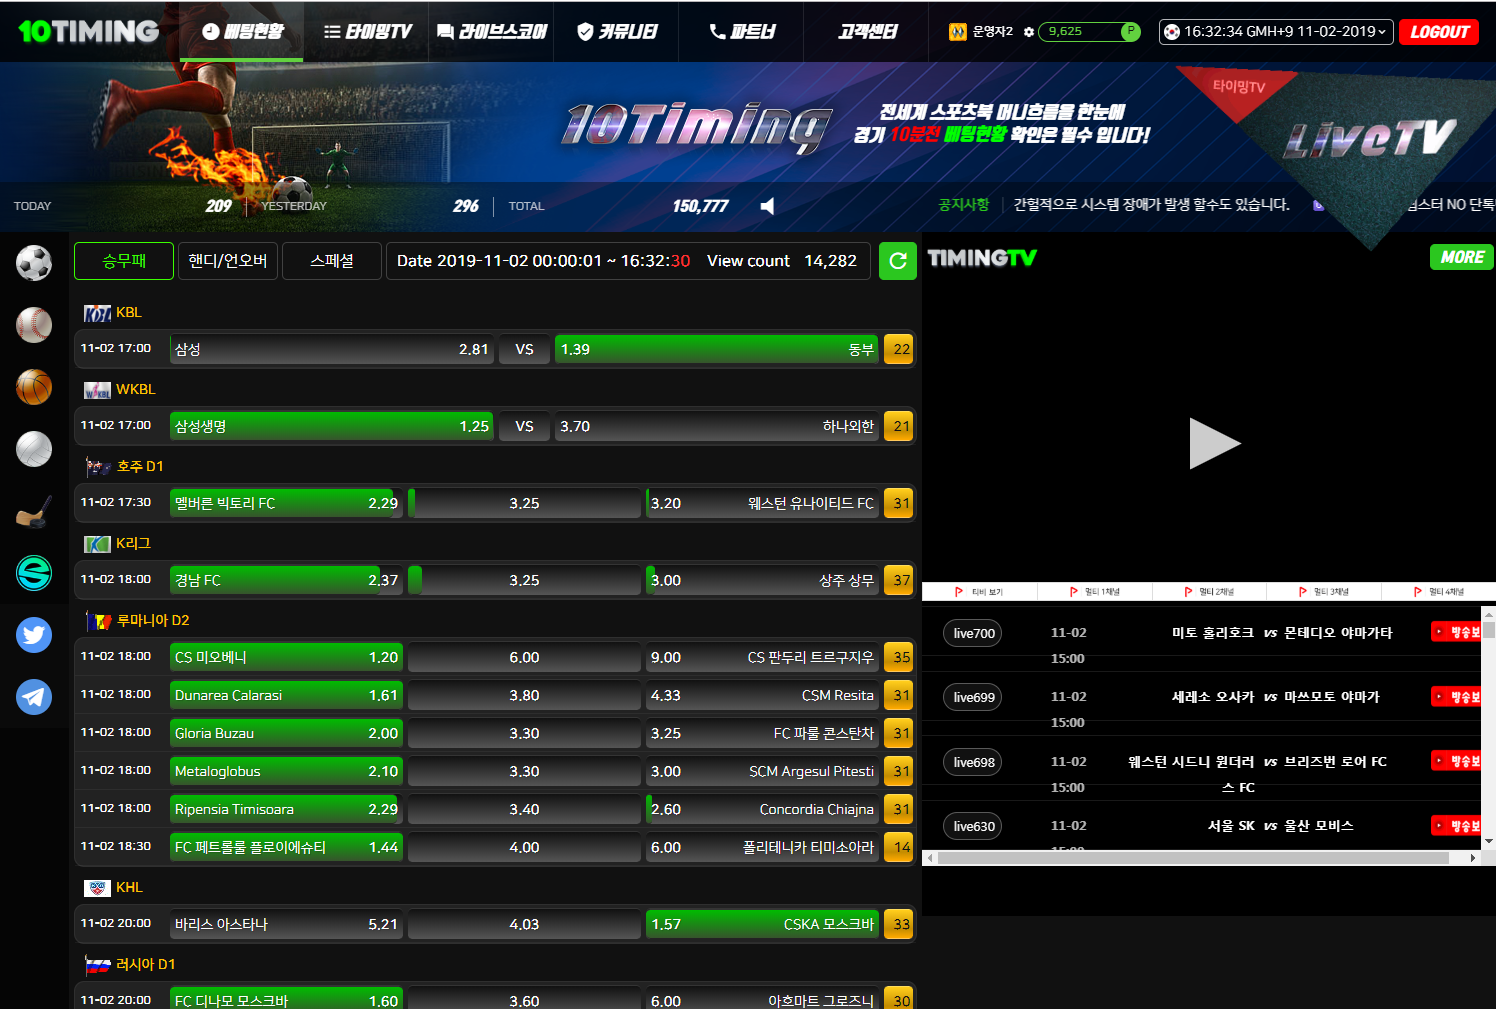The height and width of the screenshot is (1009, 1496).
Task: Watch broadcast for 서울 SK match
Action: [x=1456, y=825]
